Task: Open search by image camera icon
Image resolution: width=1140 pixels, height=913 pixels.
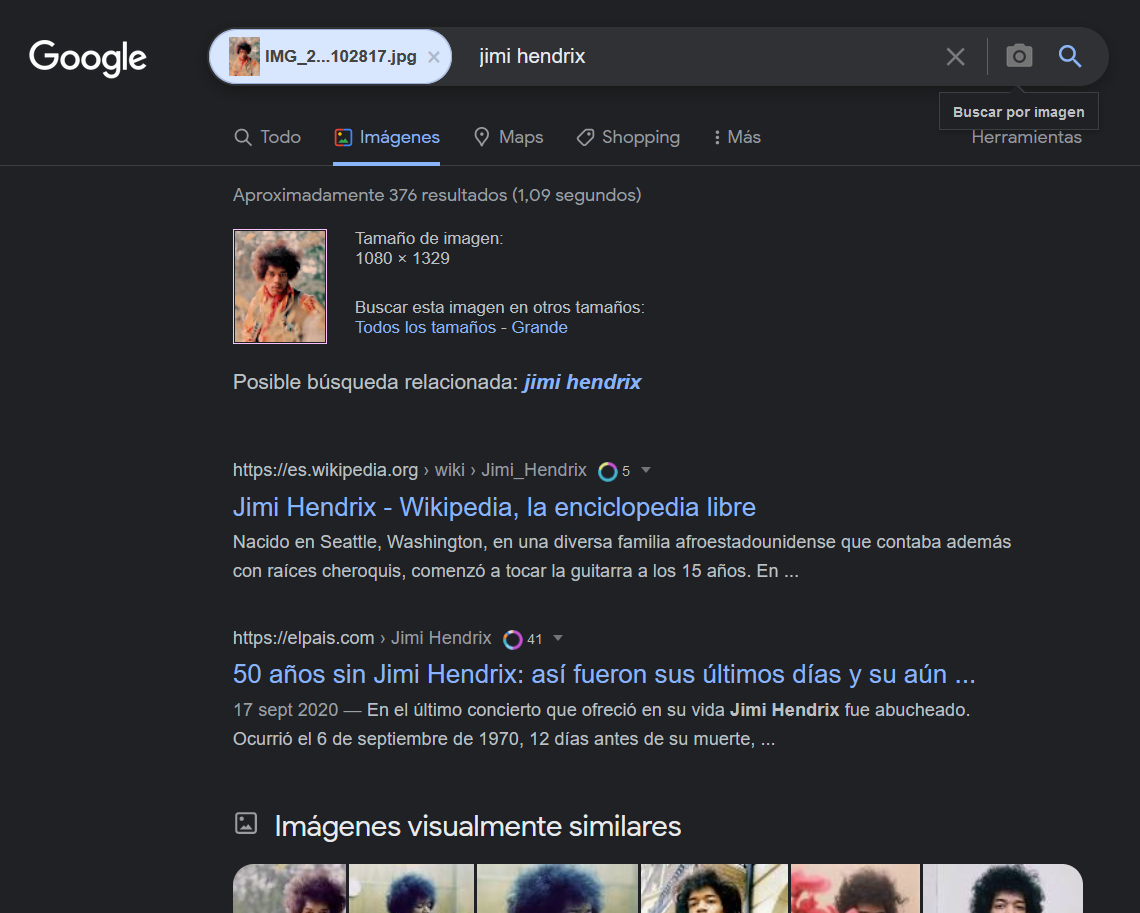Action: tap(1019, 56)
